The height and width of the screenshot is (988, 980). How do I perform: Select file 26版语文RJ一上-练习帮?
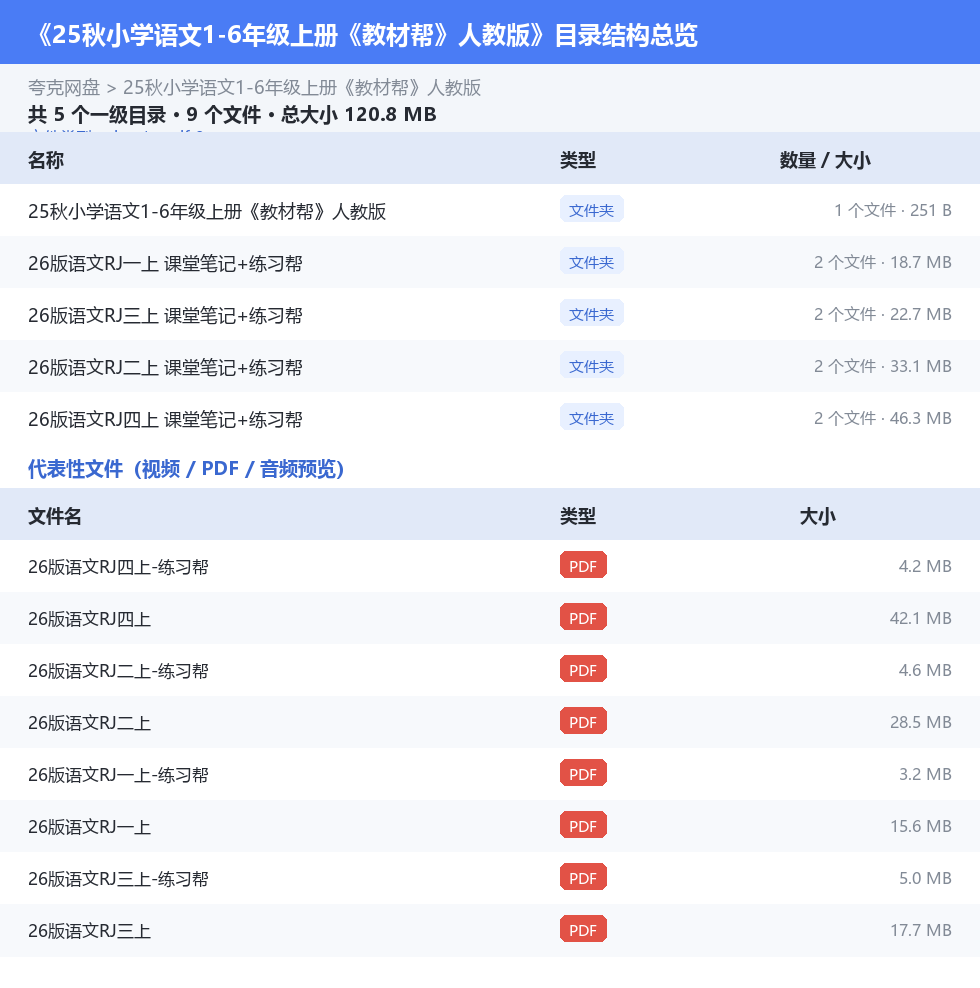[x=490, y=774]
